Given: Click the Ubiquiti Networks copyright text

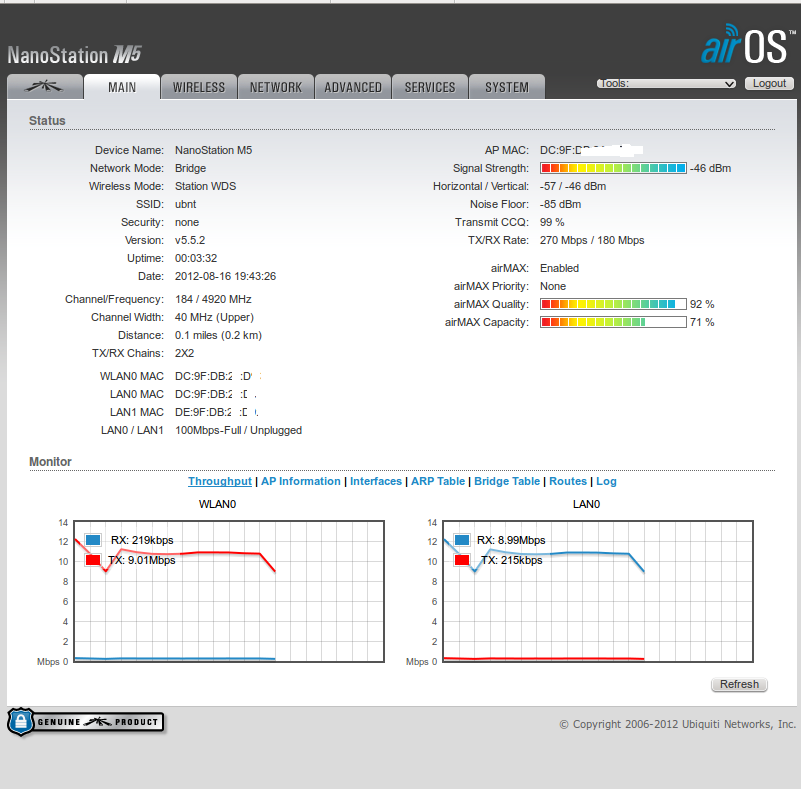Looking at the screenshot, I should pos(677,724).
